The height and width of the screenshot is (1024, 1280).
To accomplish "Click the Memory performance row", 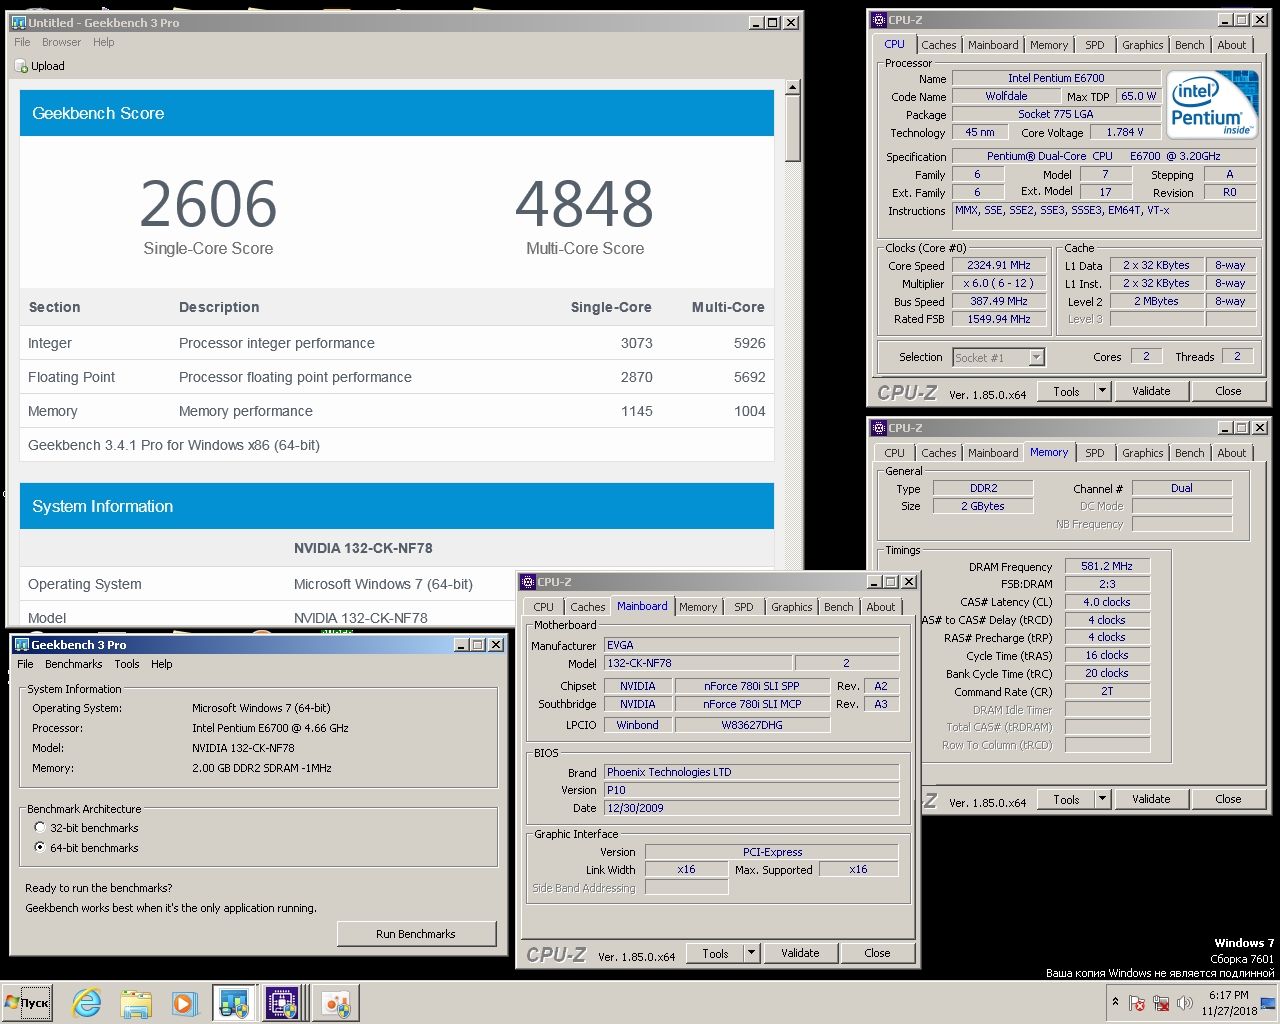I will click(x=397, y=411).
